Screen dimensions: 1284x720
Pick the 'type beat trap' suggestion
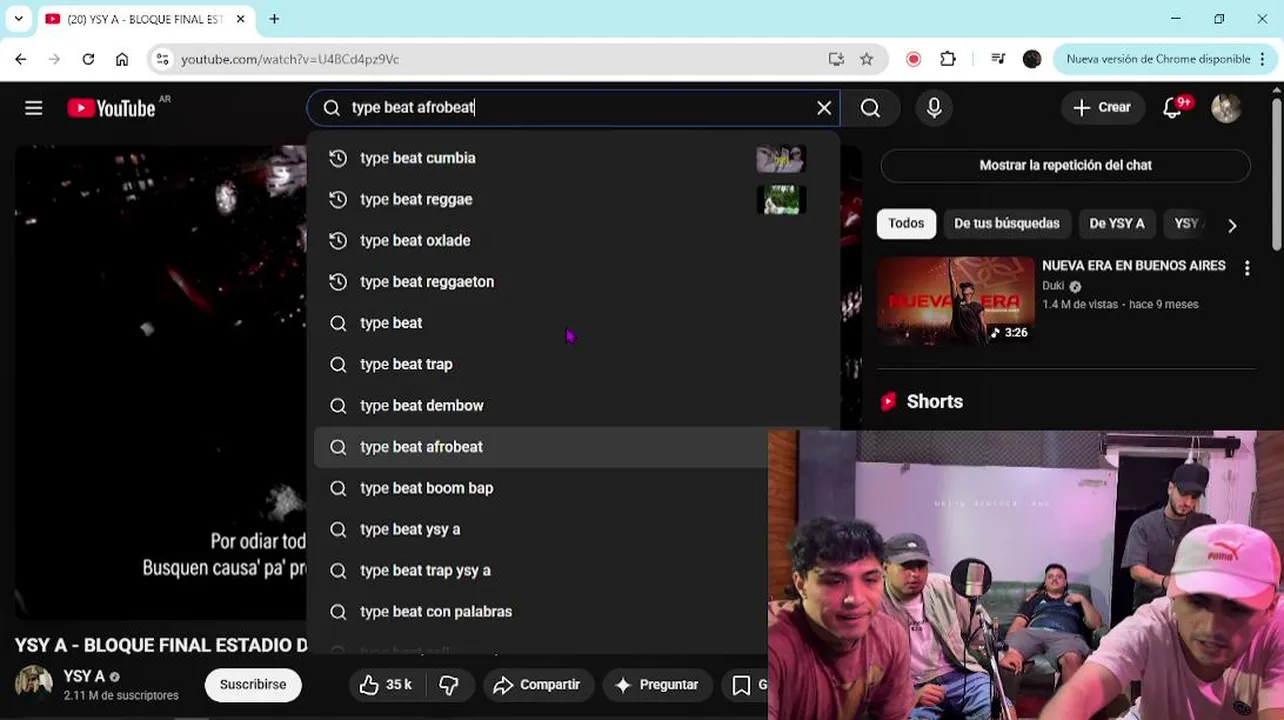coord(572,364)
